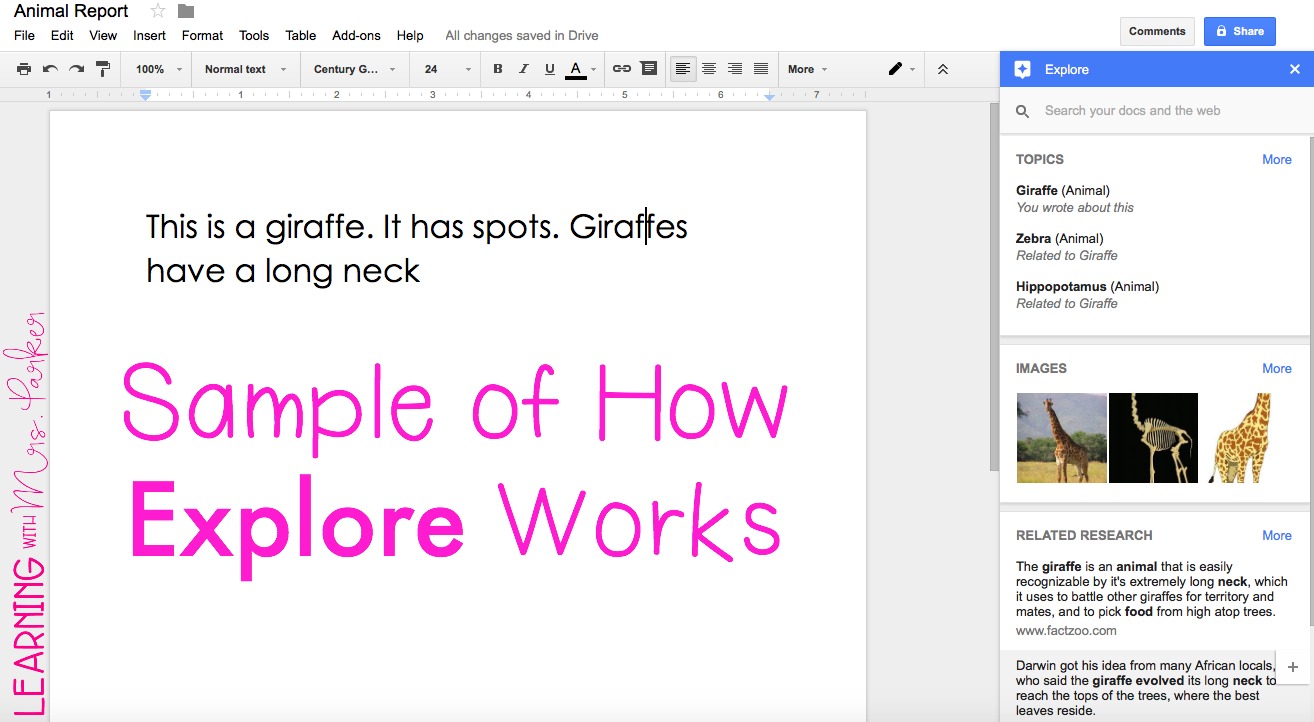
Task: Open the Add-ons menu
Action: coord(356,35)
